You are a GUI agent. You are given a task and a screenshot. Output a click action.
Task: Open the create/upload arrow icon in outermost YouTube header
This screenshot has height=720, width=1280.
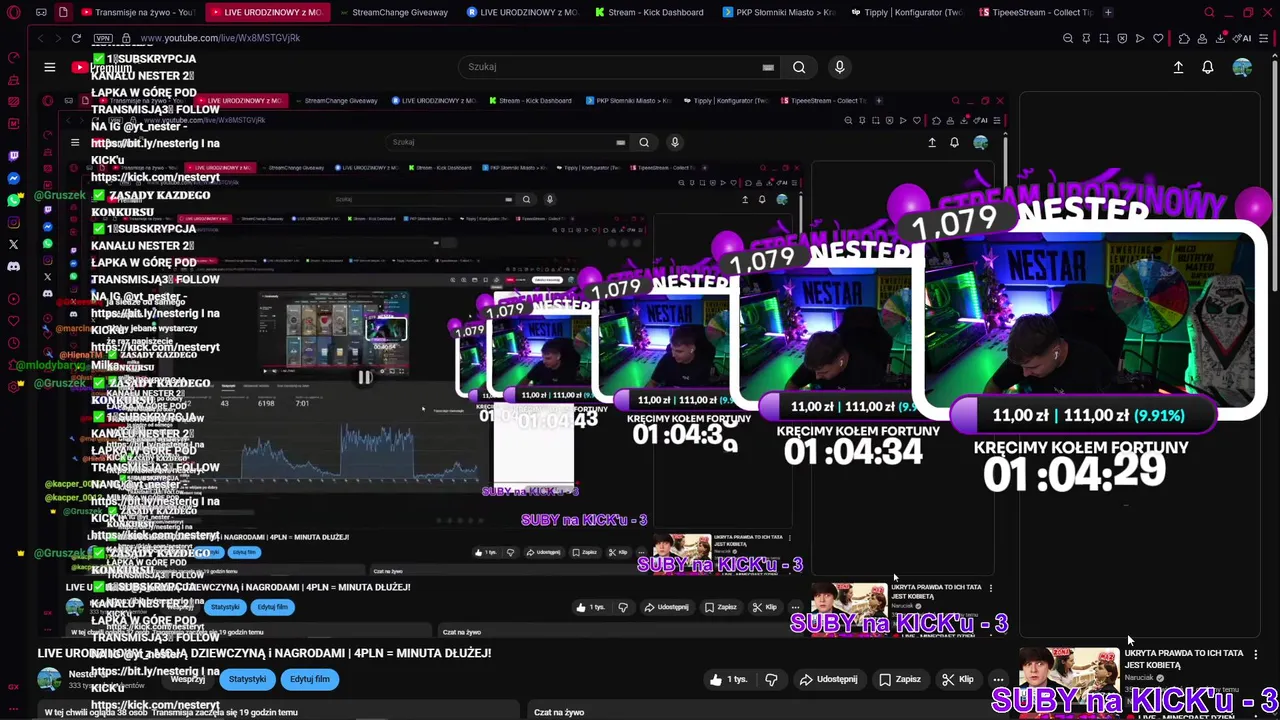(x=1178, y=67)
